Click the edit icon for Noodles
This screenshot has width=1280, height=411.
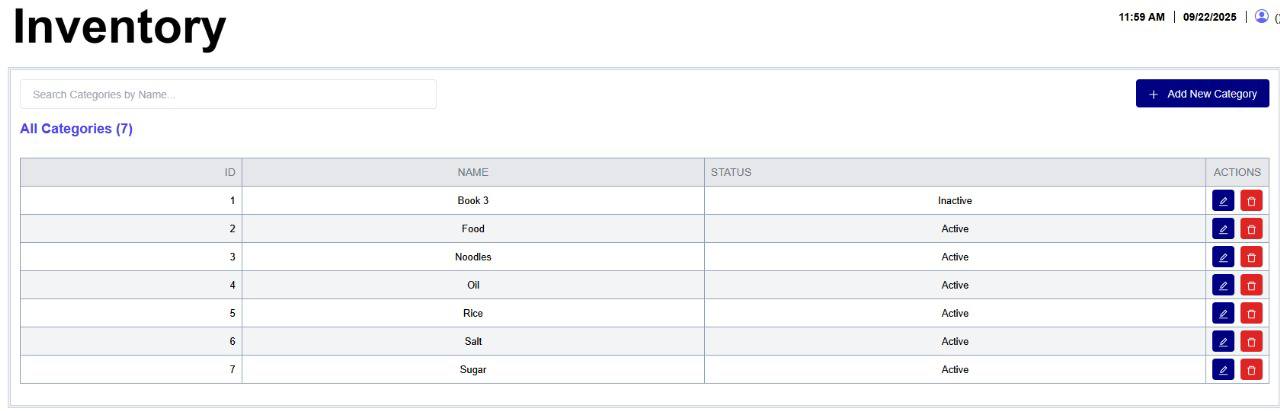1223,257
